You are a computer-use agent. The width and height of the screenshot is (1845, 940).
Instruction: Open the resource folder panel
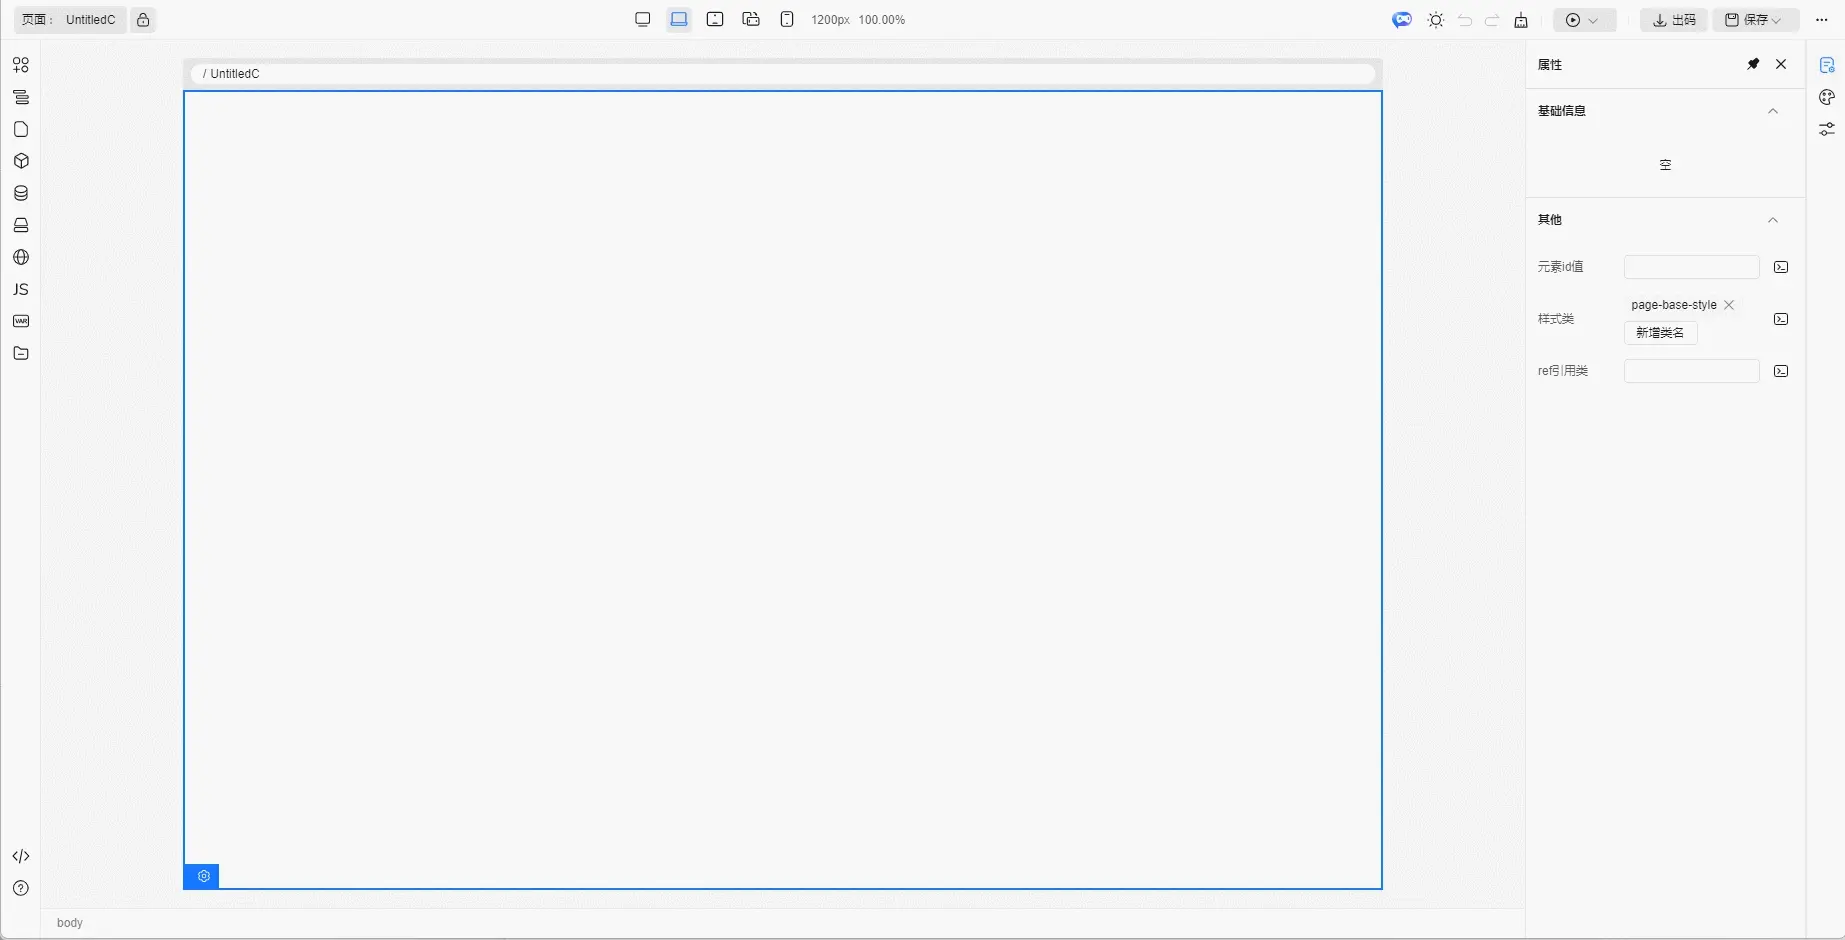[x=21, y=353]
